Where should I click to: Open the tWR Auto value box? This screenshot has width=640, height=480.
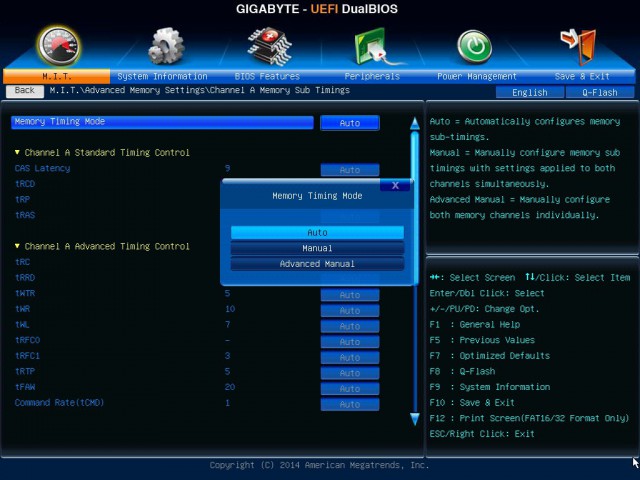350,311
